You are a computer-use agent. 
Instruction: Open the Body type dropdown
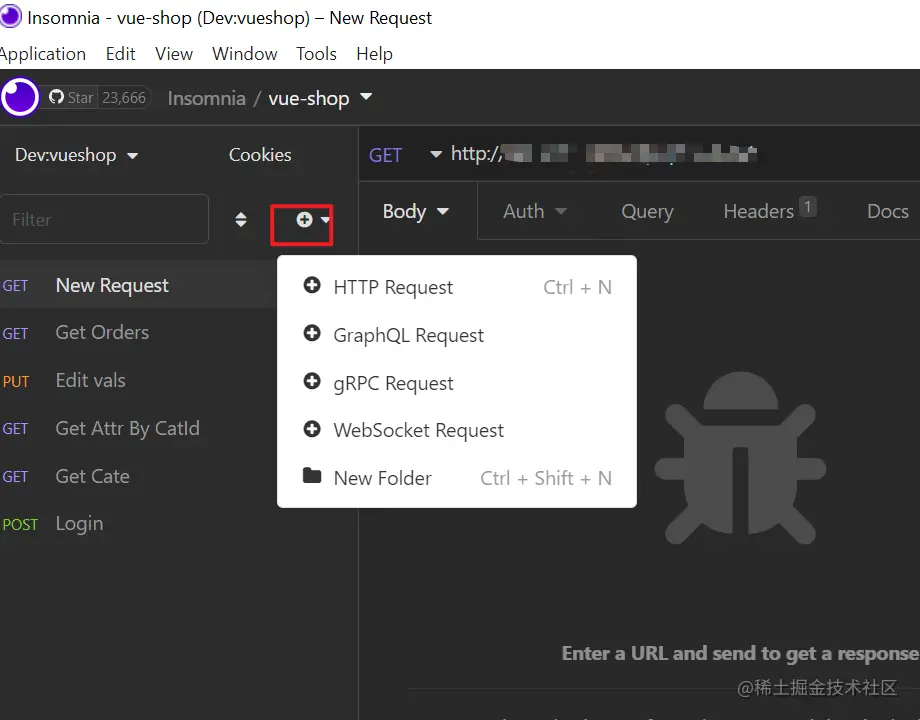415,211
